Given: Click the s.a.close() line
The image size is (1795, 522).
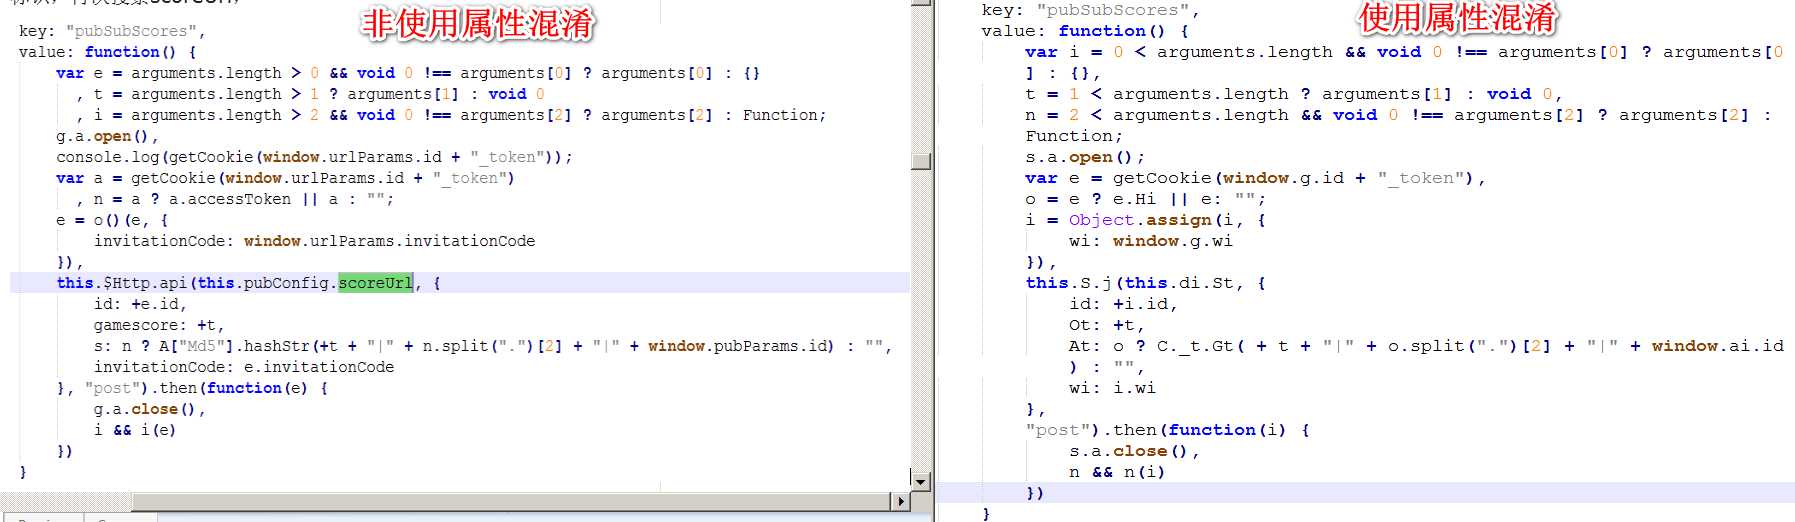Looking at the screenshot, I should click(1135, 451).
